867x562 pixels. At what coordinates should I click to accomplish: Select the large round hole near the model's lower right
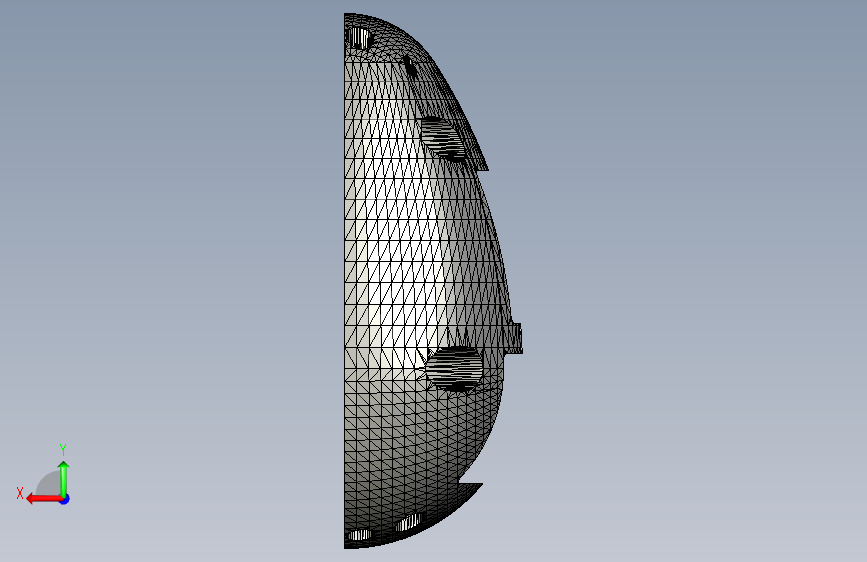455,369
